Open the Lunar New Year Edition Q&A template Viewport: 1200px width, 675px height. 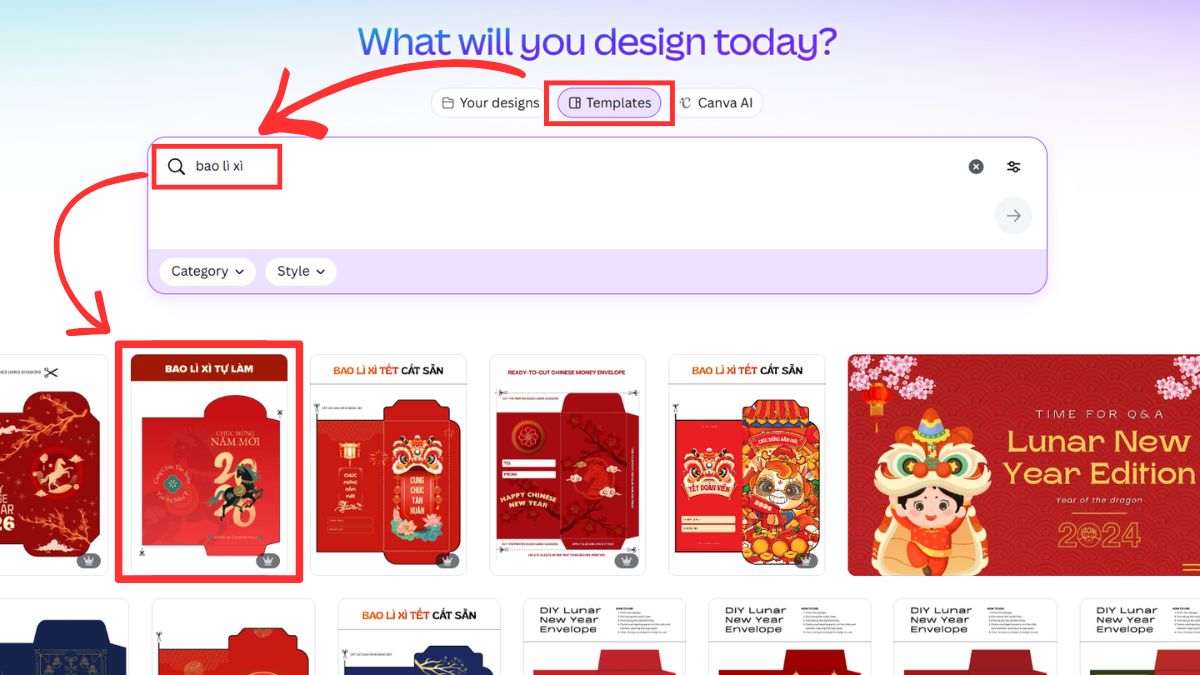1024,465
